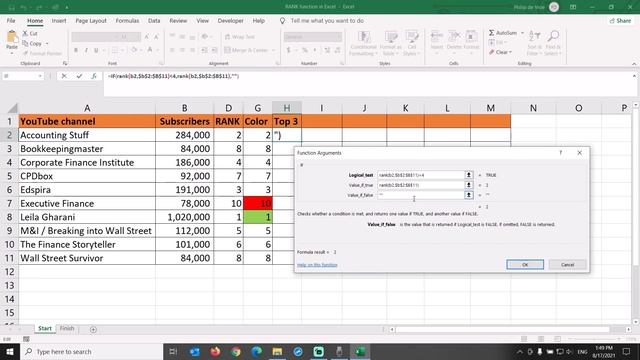Screen dimensions: 640x360
Task: Toggle Underline formatting
Action: 96,50
